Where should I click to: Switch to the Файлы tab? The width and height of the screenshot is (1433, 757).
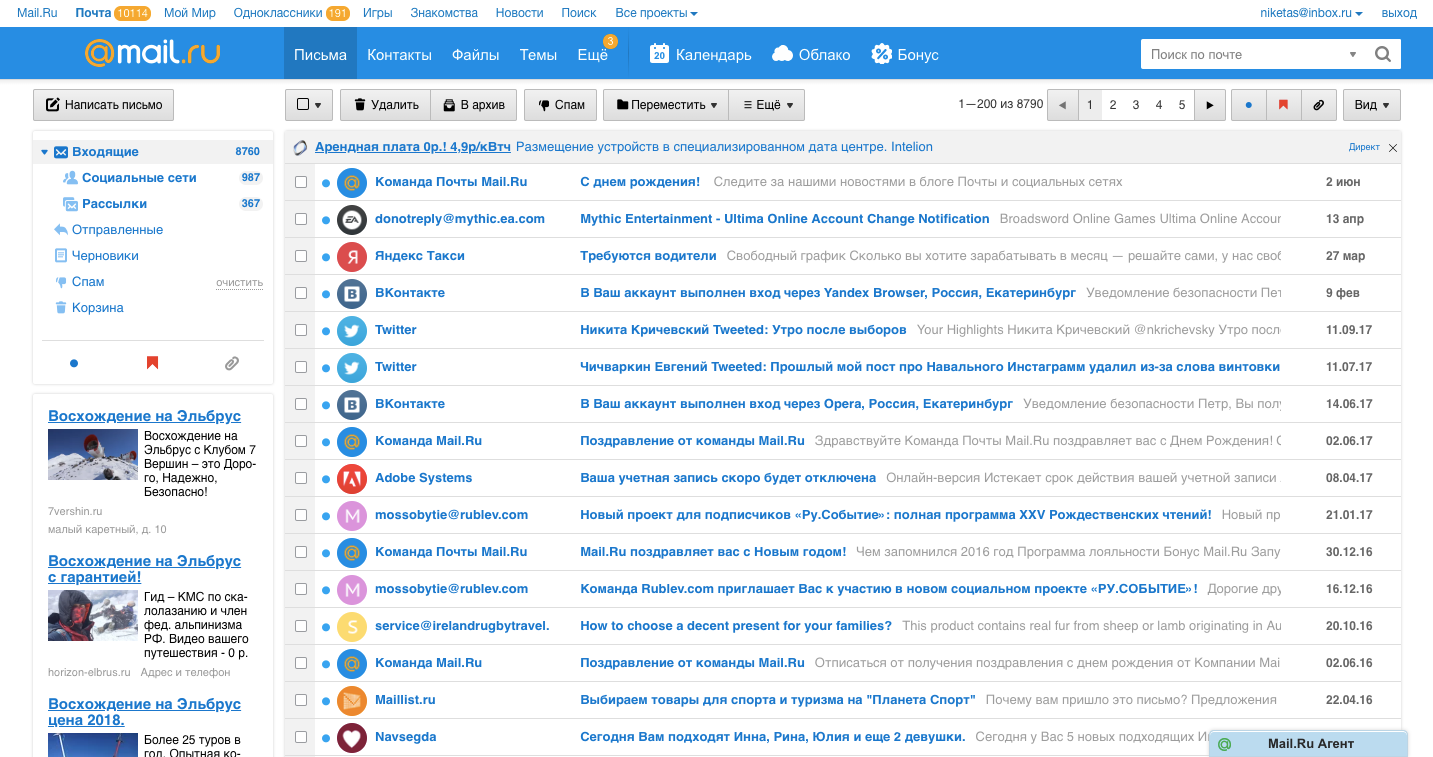(475, 54)
